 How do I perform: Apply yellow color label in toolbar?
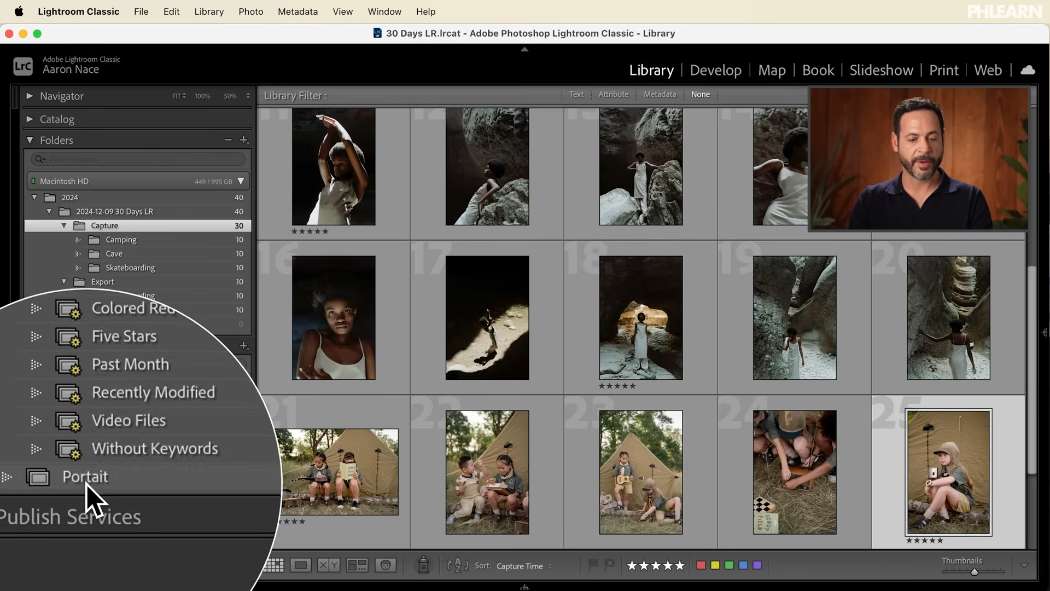click(x=715, y=566)
